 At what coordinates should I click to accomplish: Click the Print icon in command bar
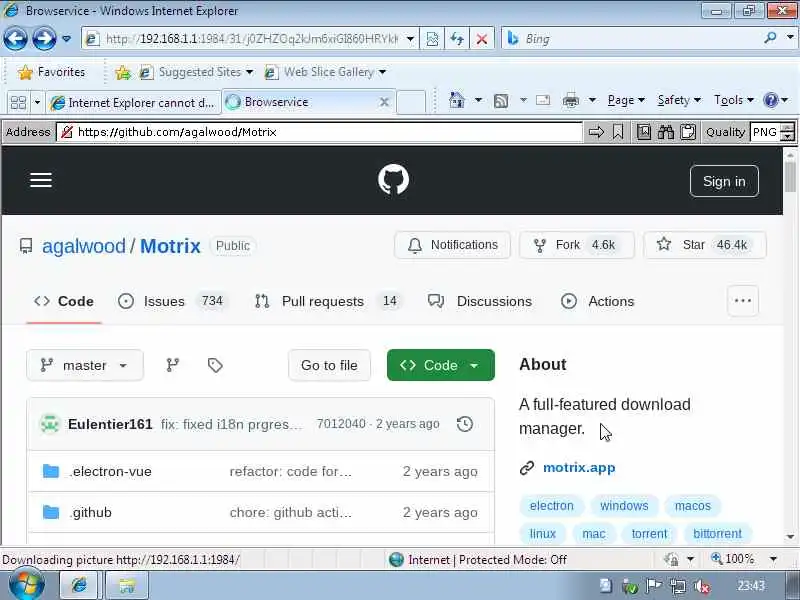pos(571,101)
